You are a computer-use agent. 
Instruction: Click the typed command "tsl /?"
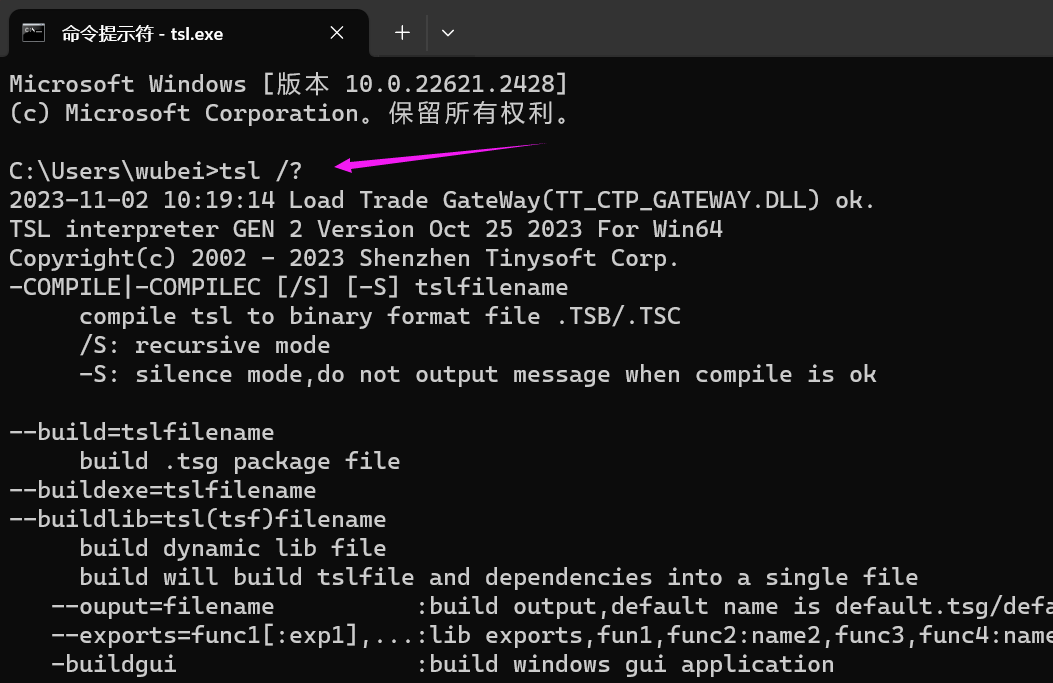pyautogui.click(x=260, y=171)
